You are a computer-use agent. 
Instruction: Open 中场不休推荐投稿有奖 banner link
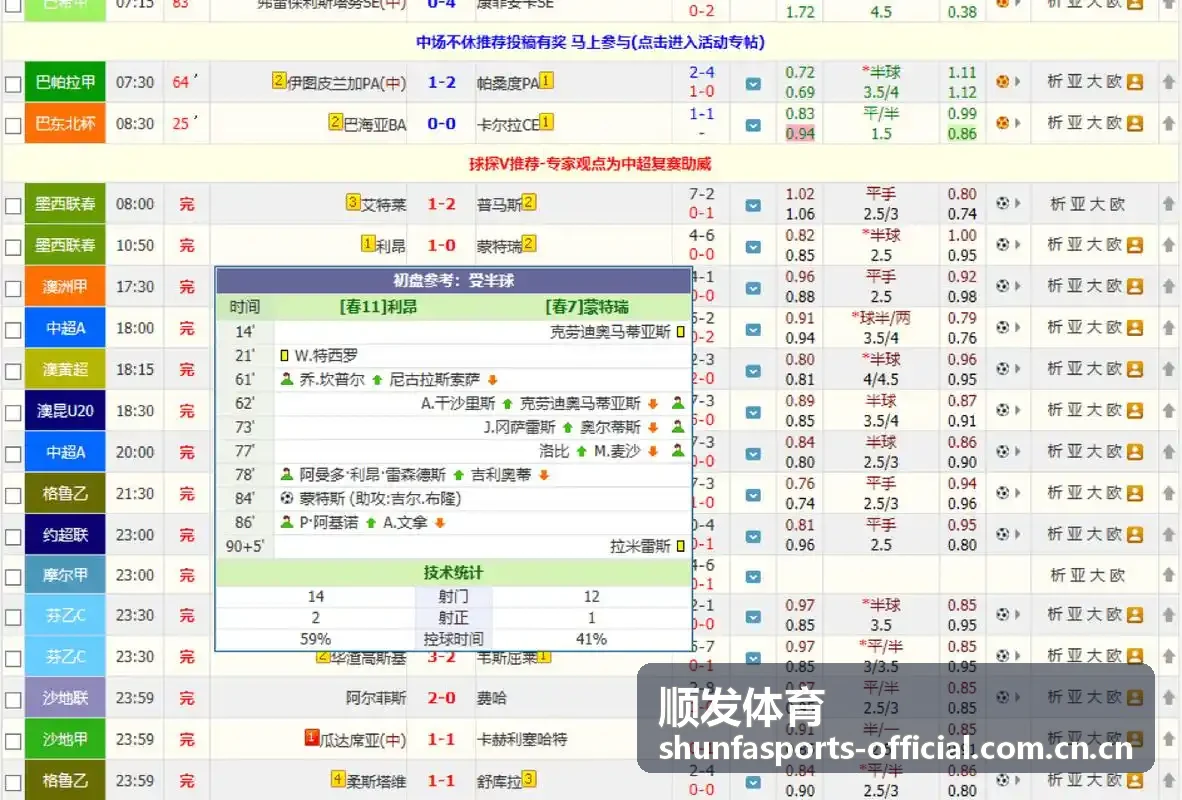tap(590, 42)
